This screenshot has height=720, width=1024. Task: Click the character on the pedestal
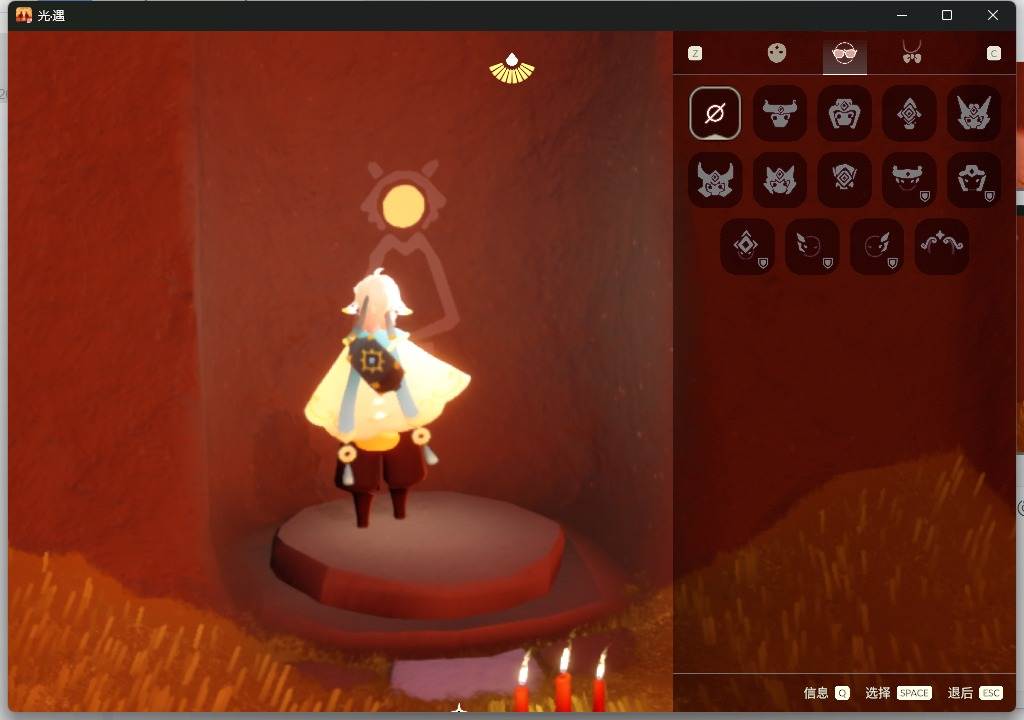tap(385, 399)
